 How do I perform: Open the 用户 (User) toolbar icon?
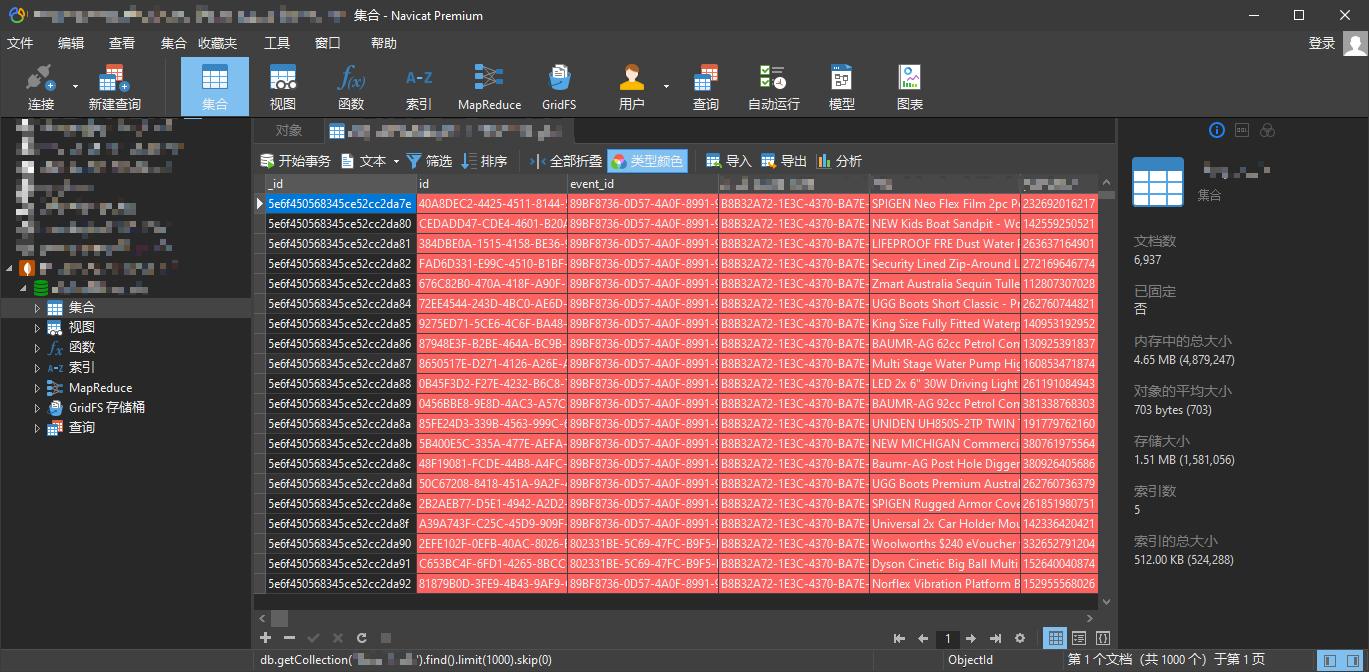click(631, 87)
